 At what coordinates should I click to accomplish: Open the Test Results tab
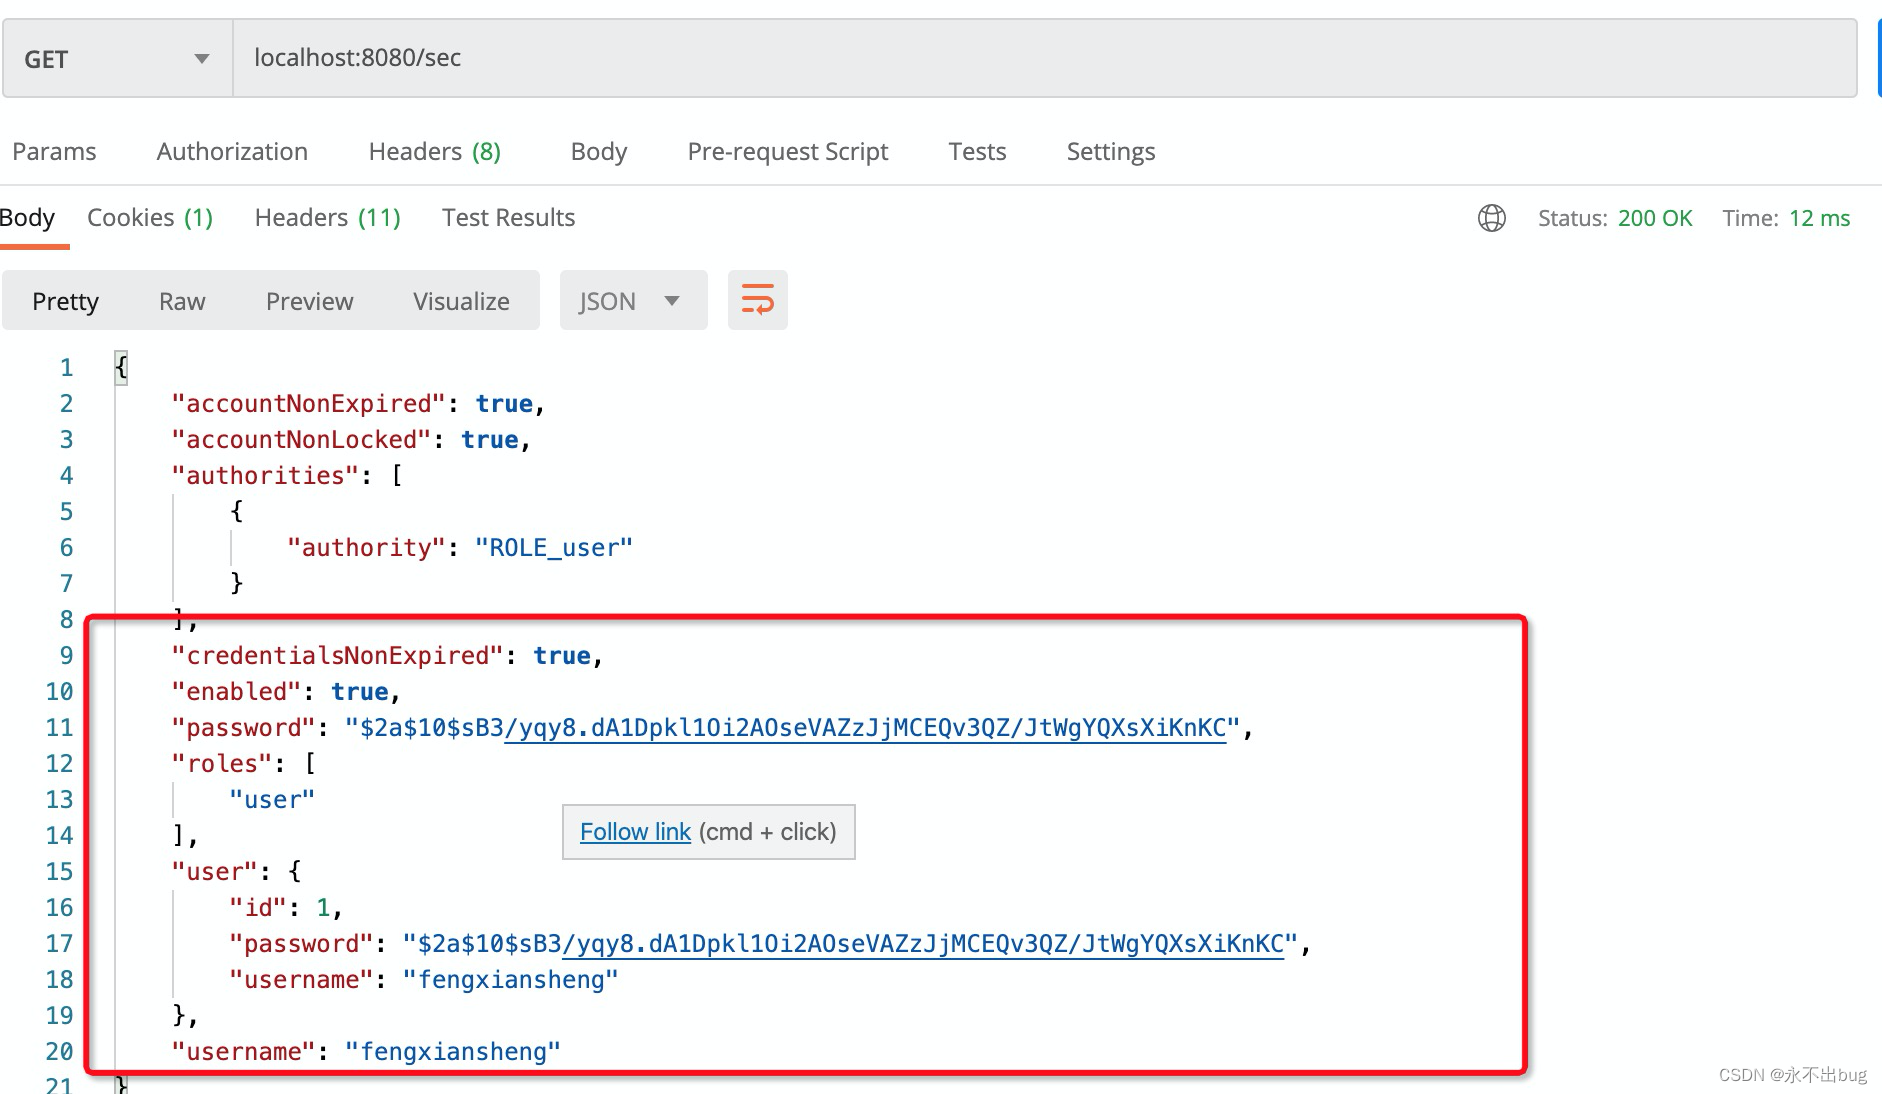point(508,217)
